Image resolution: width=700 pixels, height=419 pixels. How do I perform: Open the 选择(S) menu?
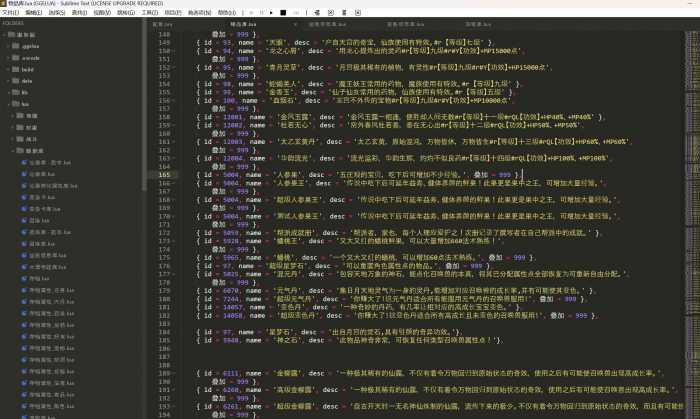(x=57, y=13)
